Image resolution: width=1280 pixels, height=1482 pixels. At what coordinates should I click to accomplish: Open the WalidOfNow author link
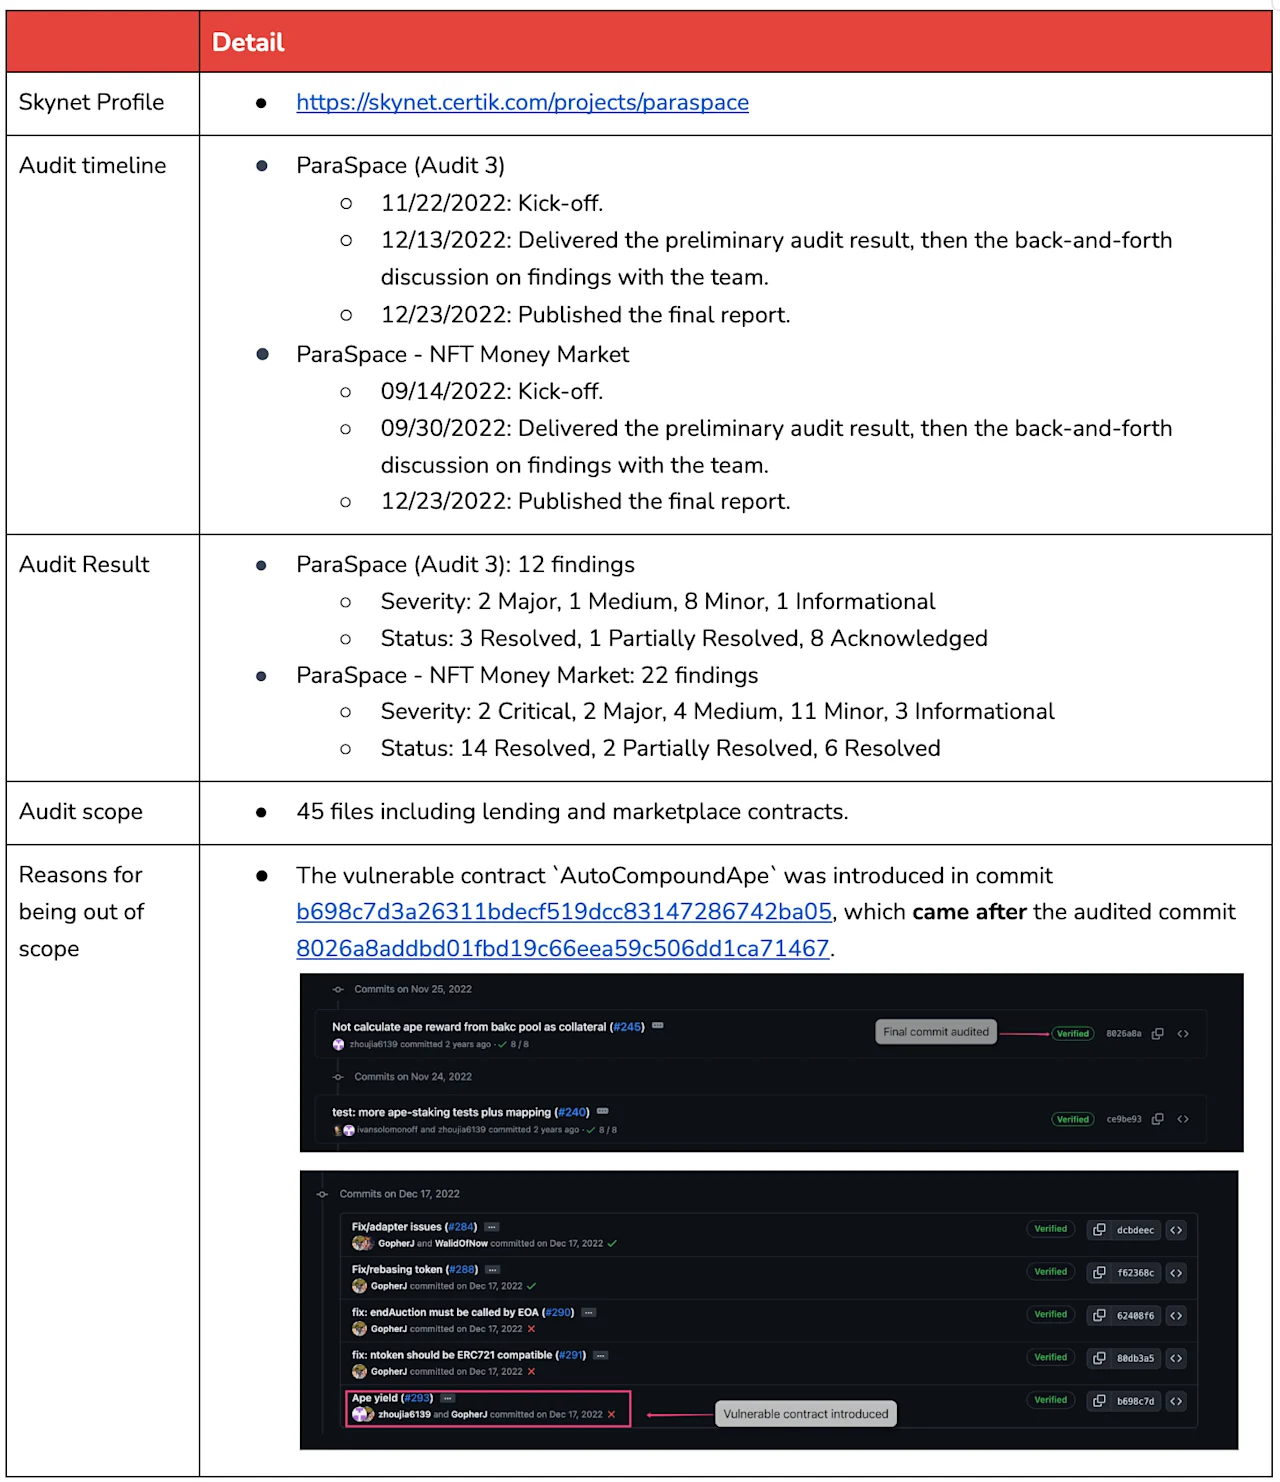coord(461,1244)
